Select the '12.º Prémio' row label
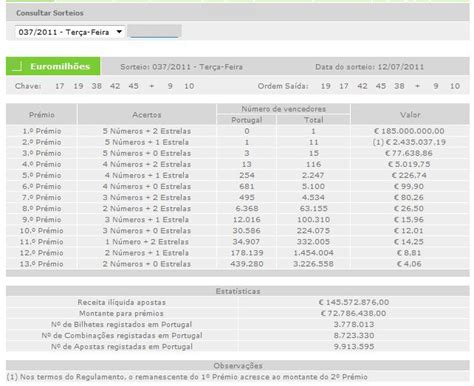The width and height of the screenshot is (474, 386). pos(42,252)
